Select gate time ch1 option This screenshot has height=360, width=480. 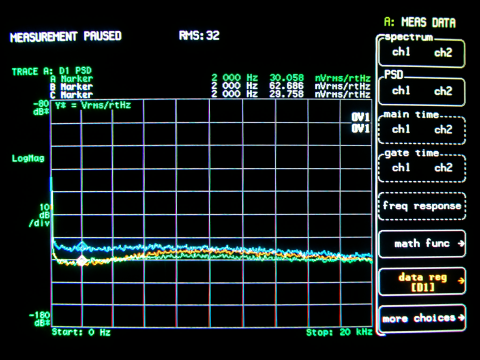point(401,167)
